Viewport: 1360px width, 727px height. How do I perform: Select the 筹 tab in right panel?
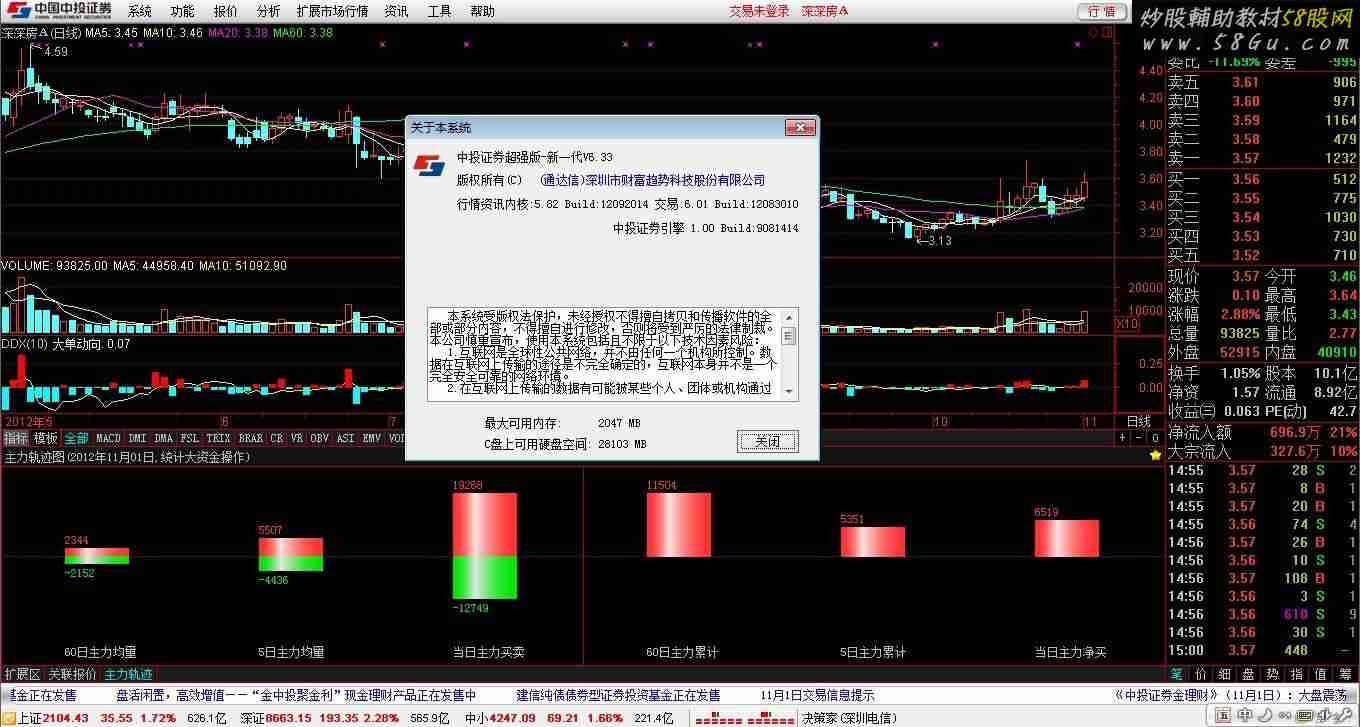pos(1344,674)
